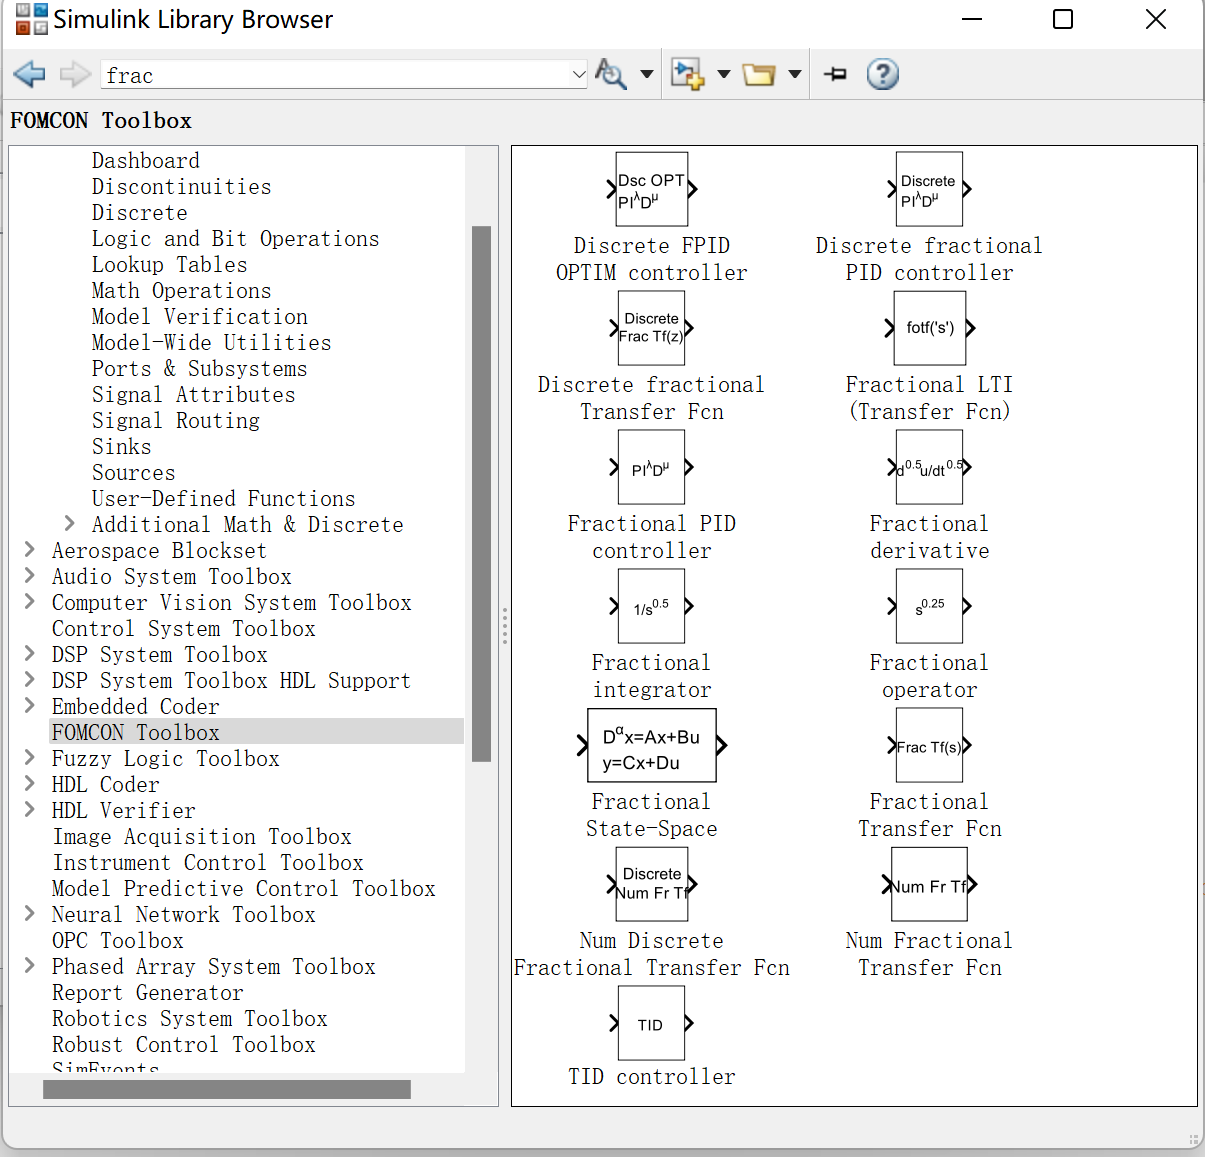Select Sinks library
Viewport: 1205px width, 1157px height.
click(x=122, y=447)
